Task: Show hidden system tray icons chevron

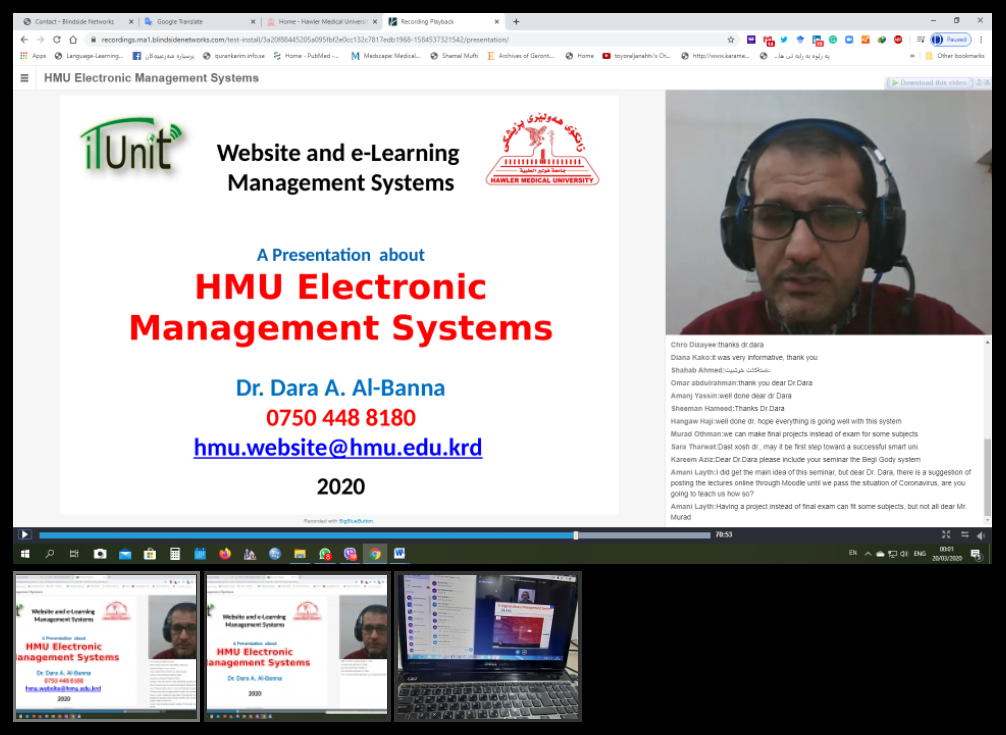Action: tap(867, 553)
